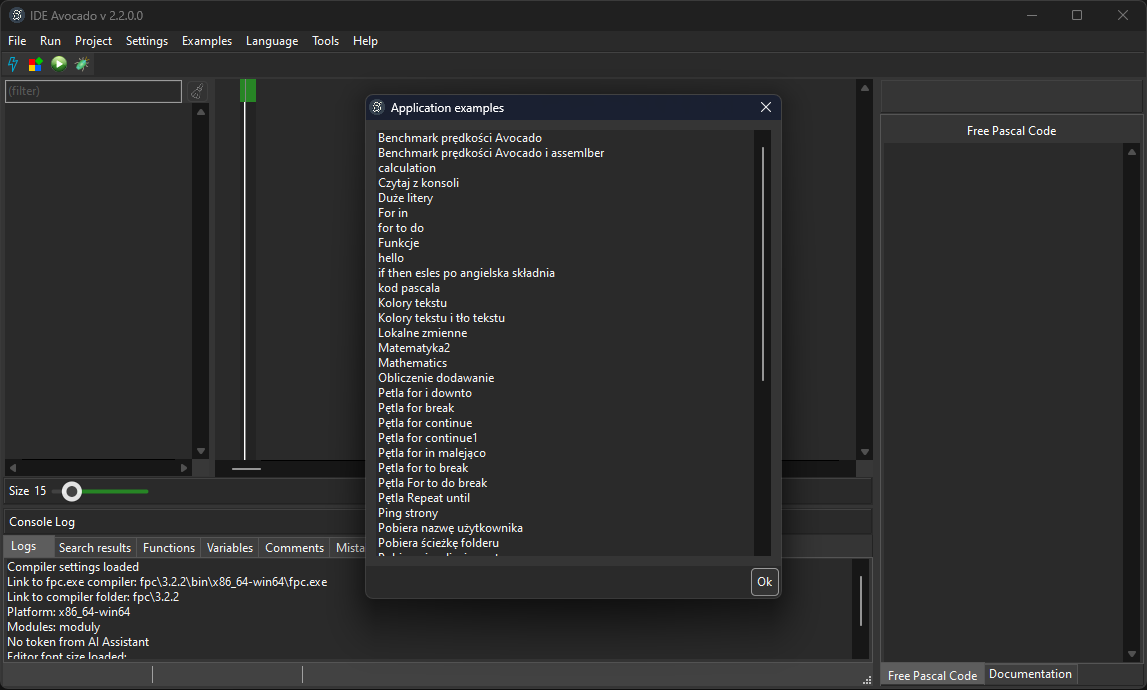Open the Run menu
1147x690 pixels.
coord(50,41)
